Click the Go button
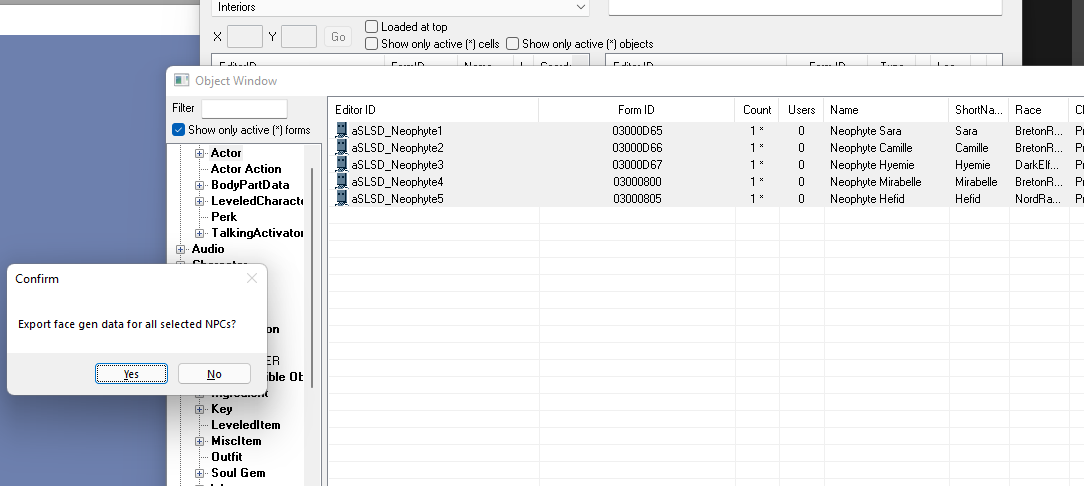Screen dimensions: 1084x486 pyautogui.click(x=338, y=37)
